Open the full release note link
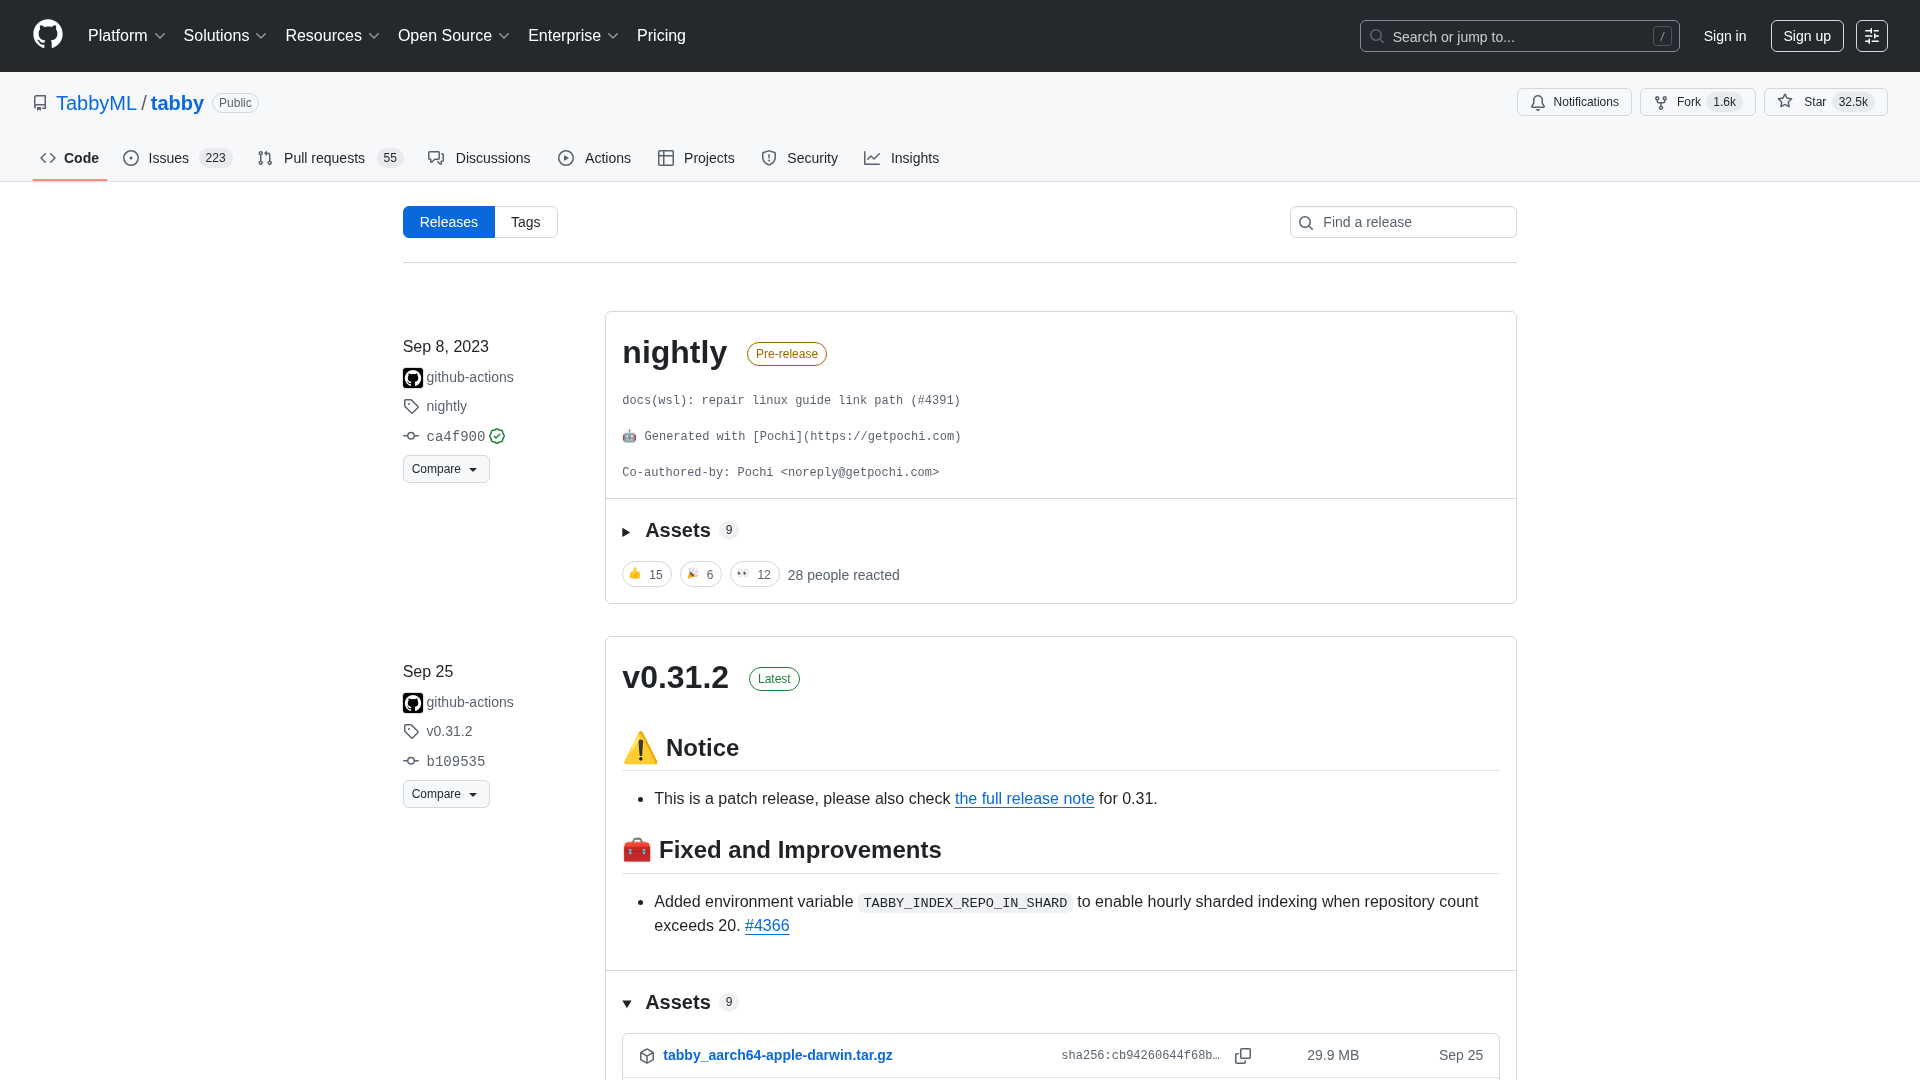 click(1024, 799)
